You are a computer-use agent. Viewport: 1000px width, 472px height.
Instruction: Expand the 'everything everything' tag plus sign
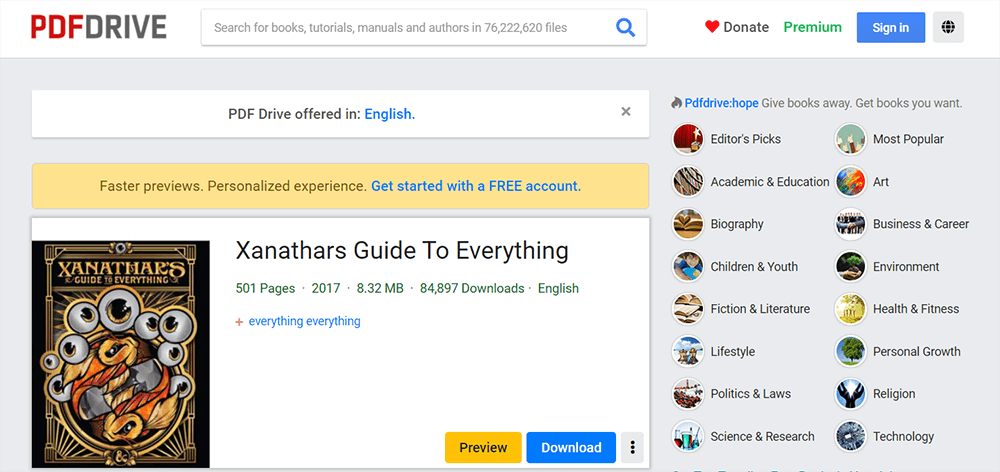[239, 322]
